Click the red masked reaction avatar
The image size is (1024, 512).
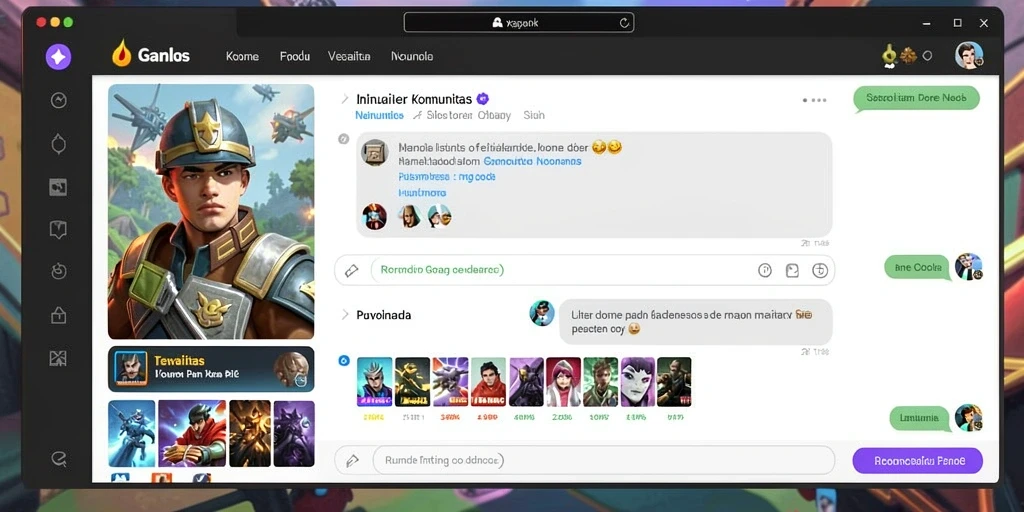pos(375,216)
